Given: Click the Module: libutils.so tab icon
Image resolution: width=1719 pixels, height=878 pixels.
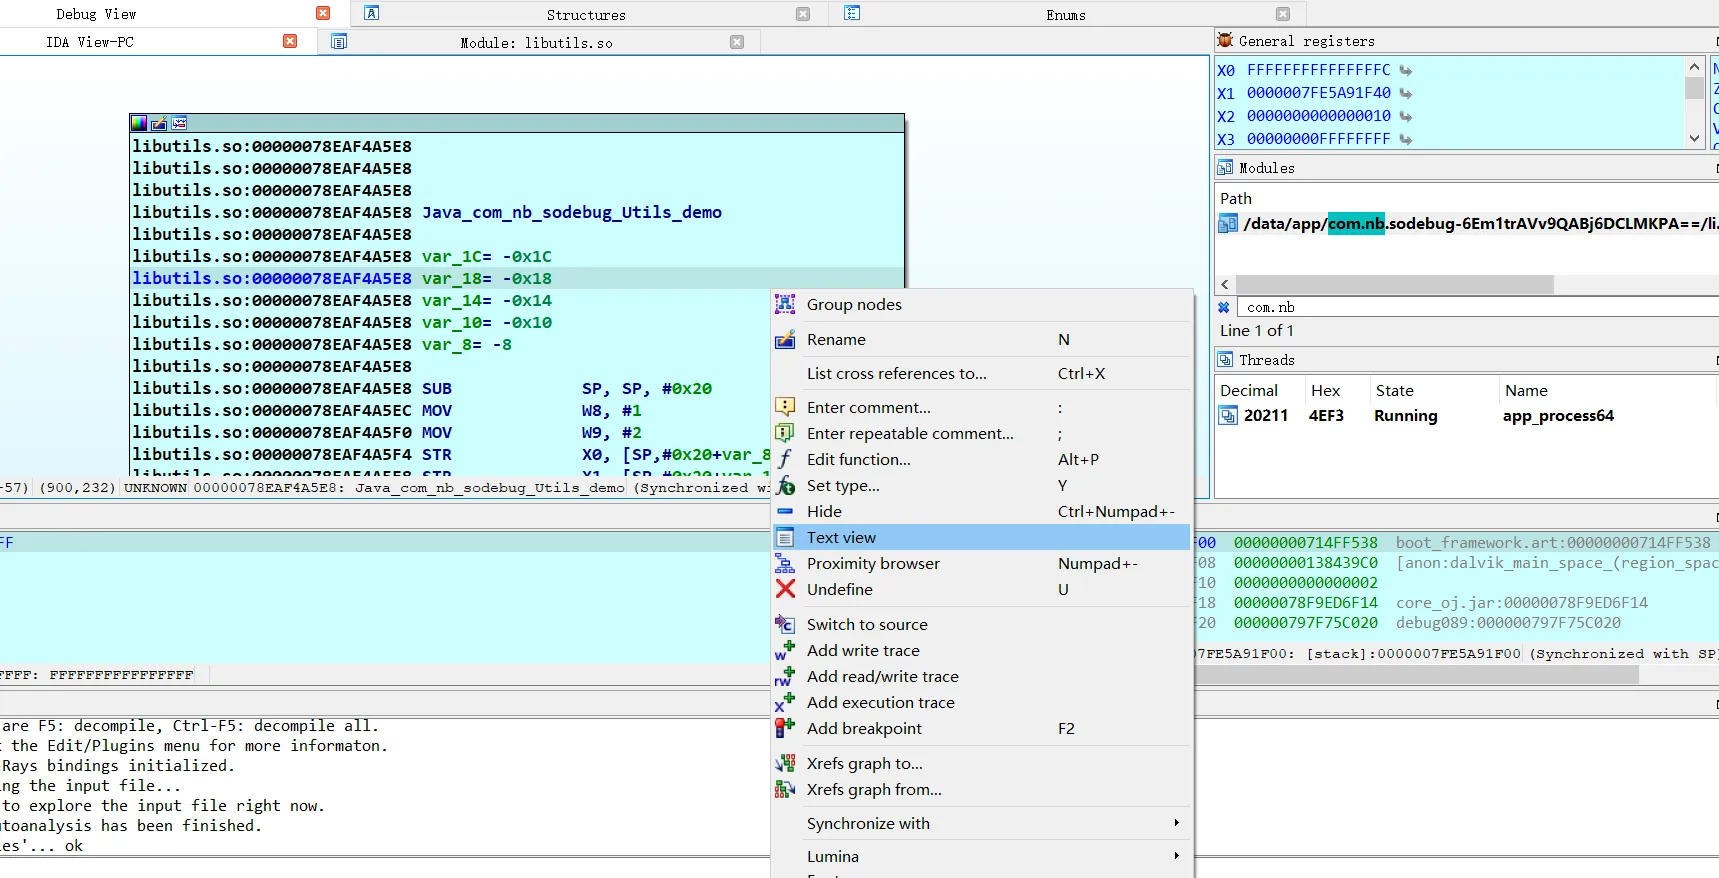Looking at the screenshot, I should (339, 42).
